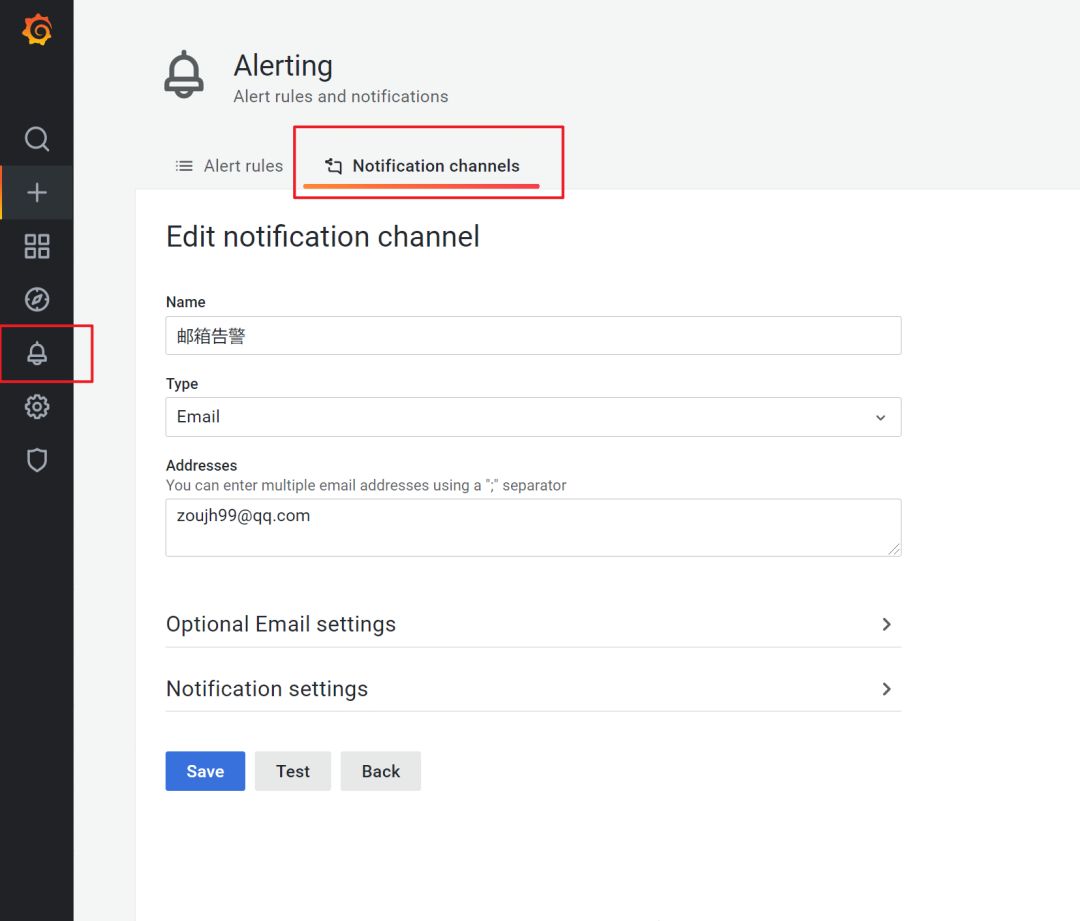Open the Explore compass icon

coord(37,299)
